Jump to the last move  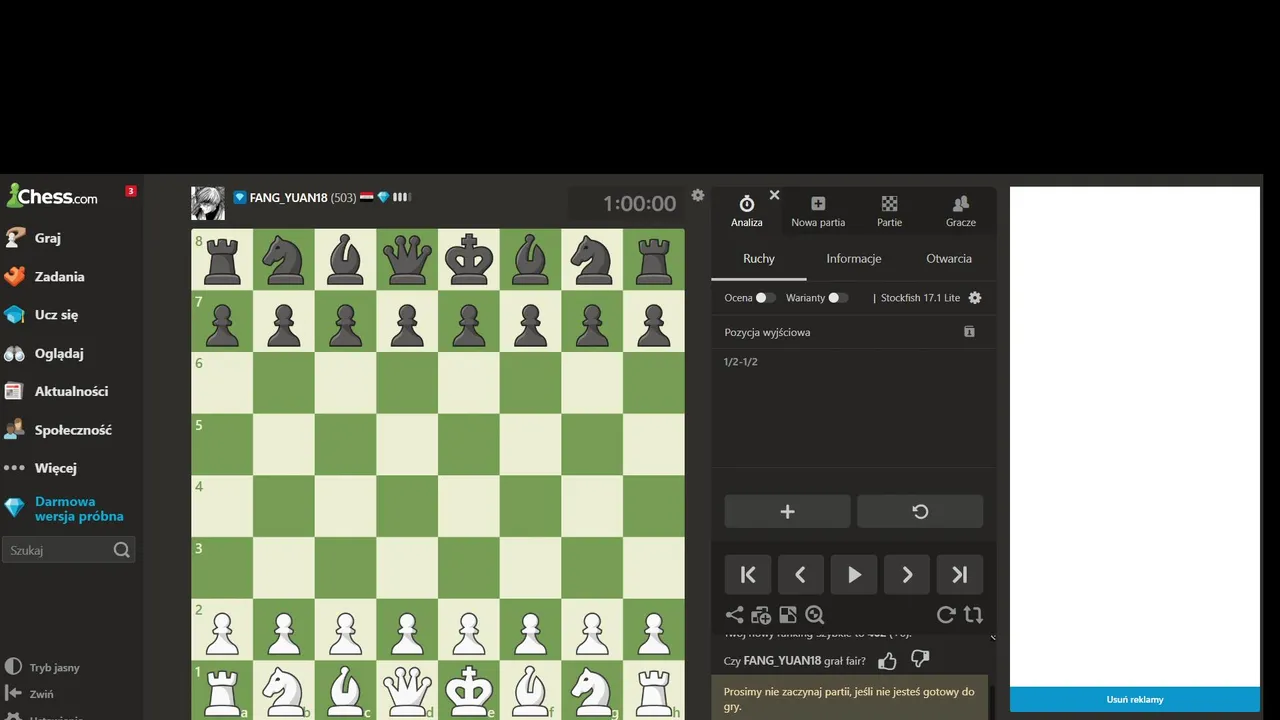pyautogui.click(x=960, y=575)
